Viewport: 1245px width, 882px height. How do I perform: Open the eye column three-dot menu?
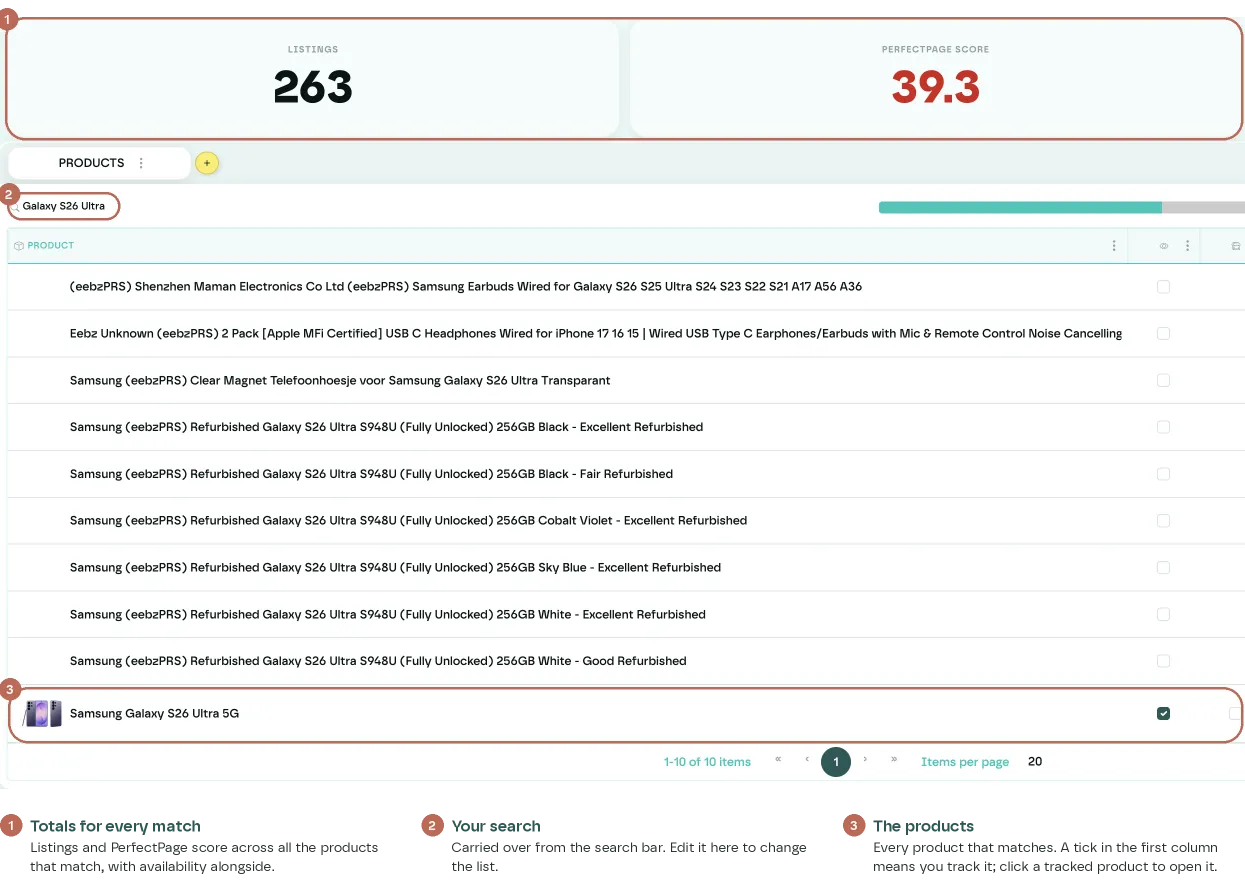coord(1187,246)
